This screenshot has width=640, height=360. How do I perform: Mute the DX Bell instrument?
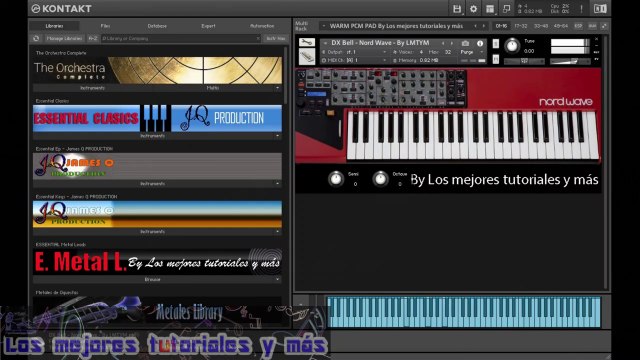[x=496, y=59]
